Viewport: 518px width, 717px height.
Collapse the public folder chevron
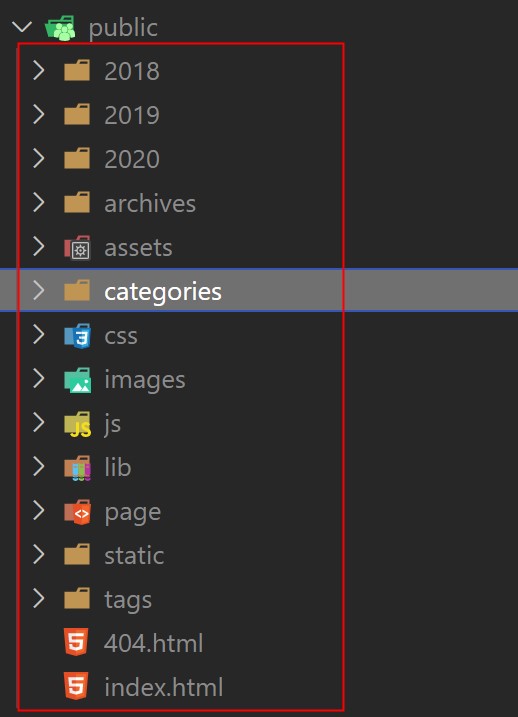(x=22, y=27)
